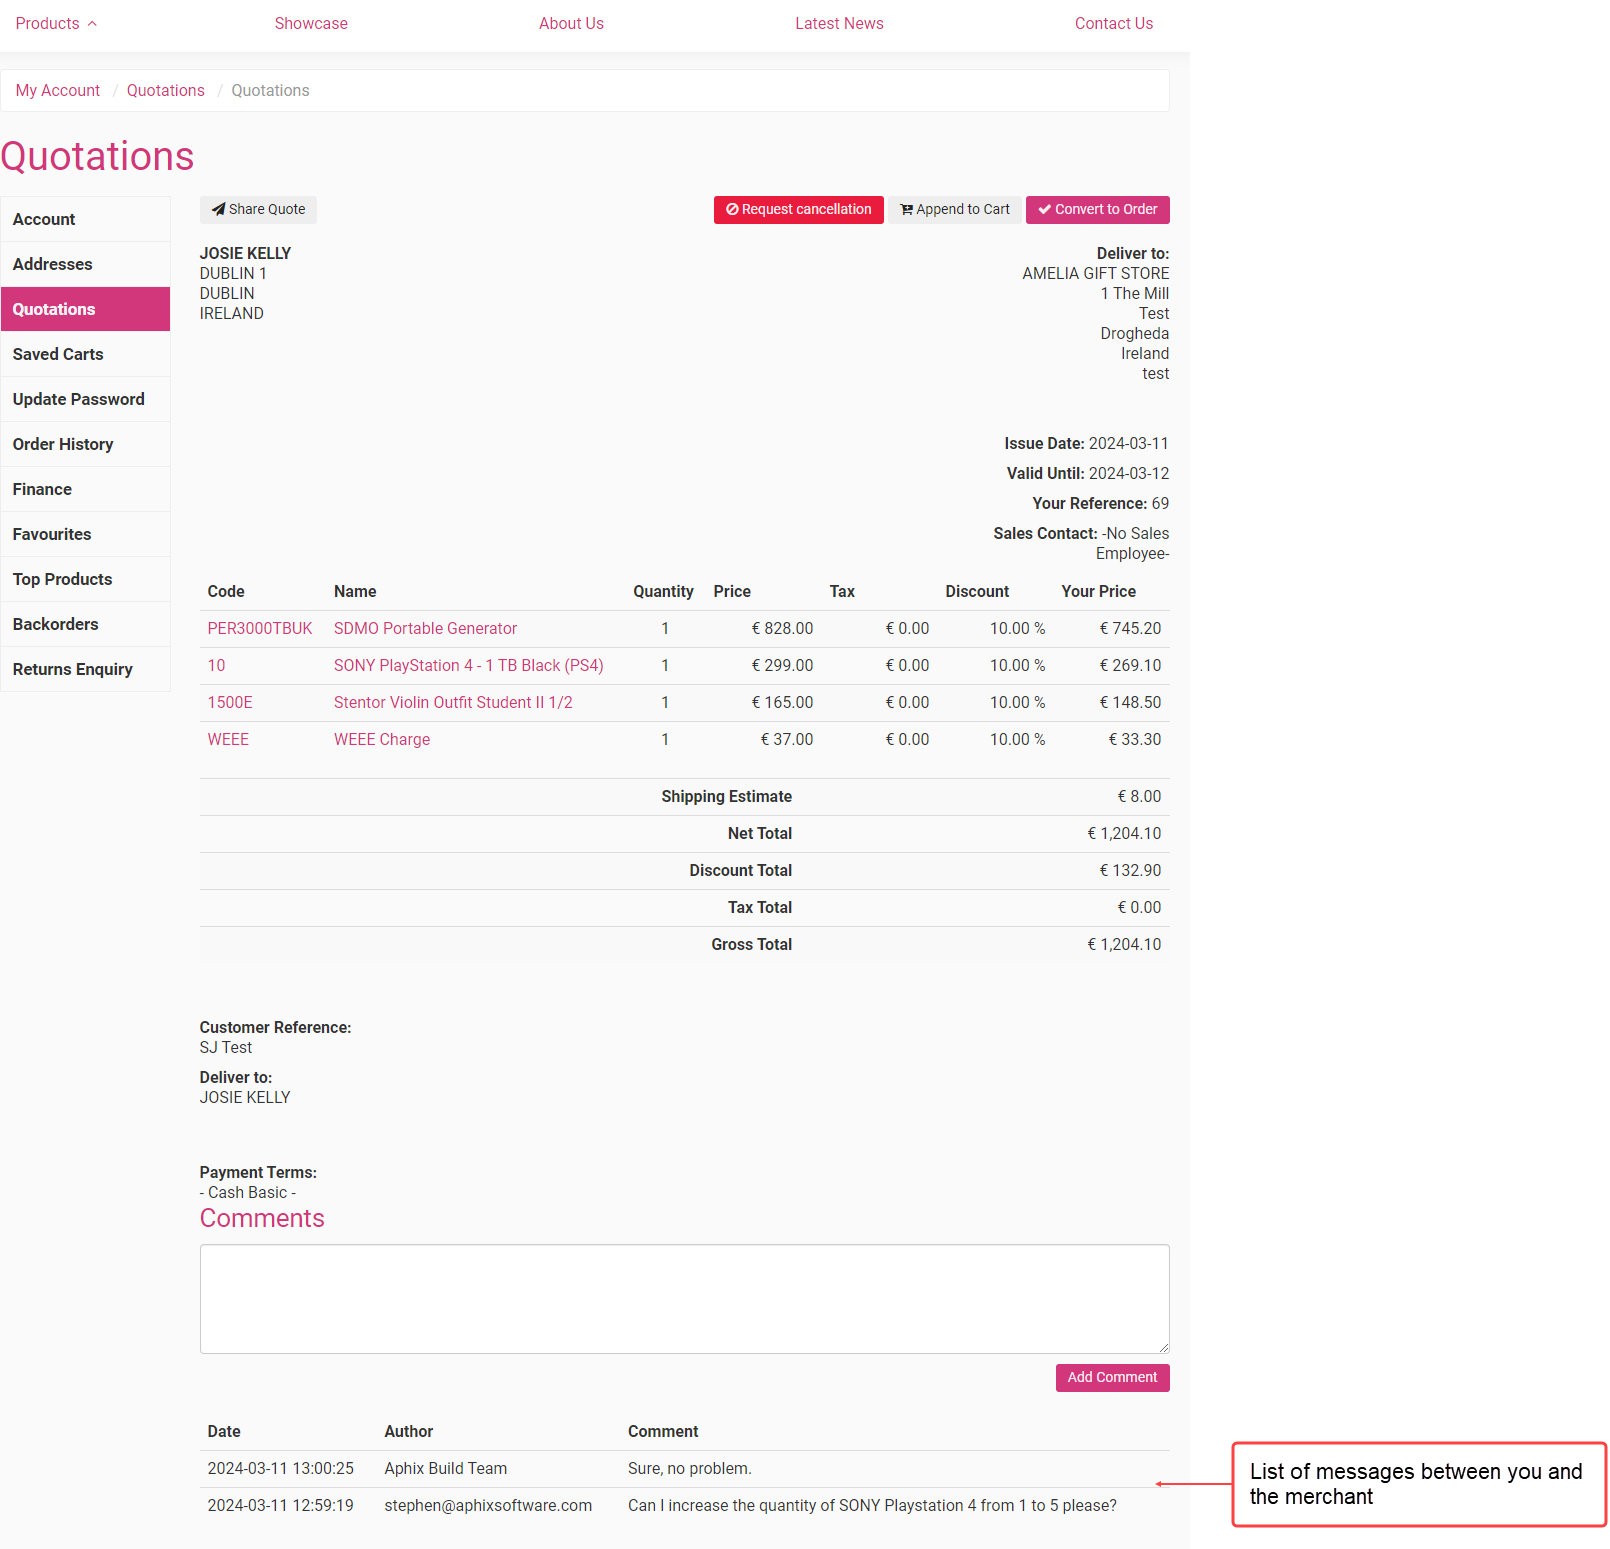Navigate to My Account via breadcrumb
Image resolution: width=1610 pixels, height=1549 pixels.
(57, 90)
